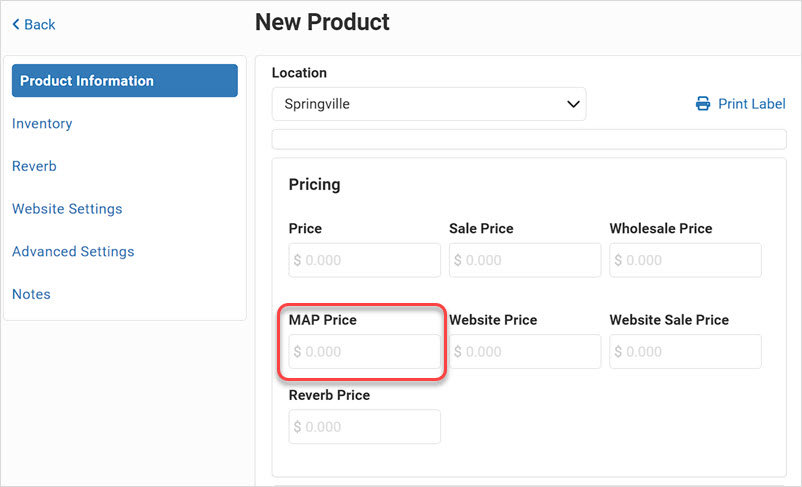Open the Inventory section
The height and width of the screenshot is (487, 802).
(x=42, y=123)
